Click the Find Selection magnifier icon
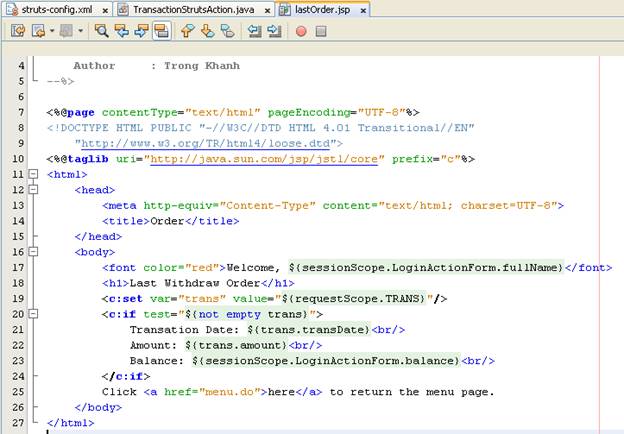This screenshot has height=434, width=624. point(101,31)
